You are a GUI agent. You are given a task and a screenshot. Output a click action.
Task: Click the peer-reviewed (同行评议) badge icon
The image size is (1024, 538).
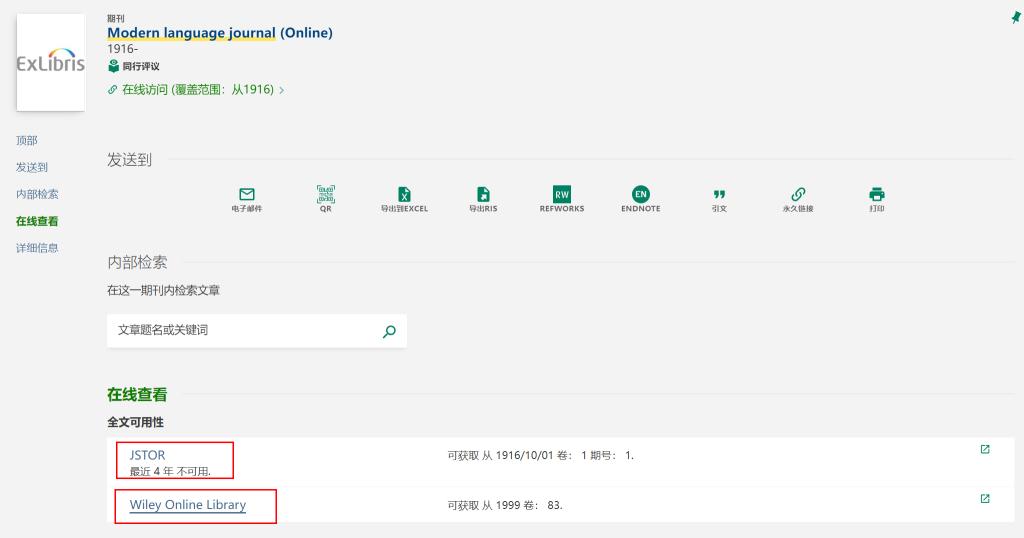click(114, 66)
